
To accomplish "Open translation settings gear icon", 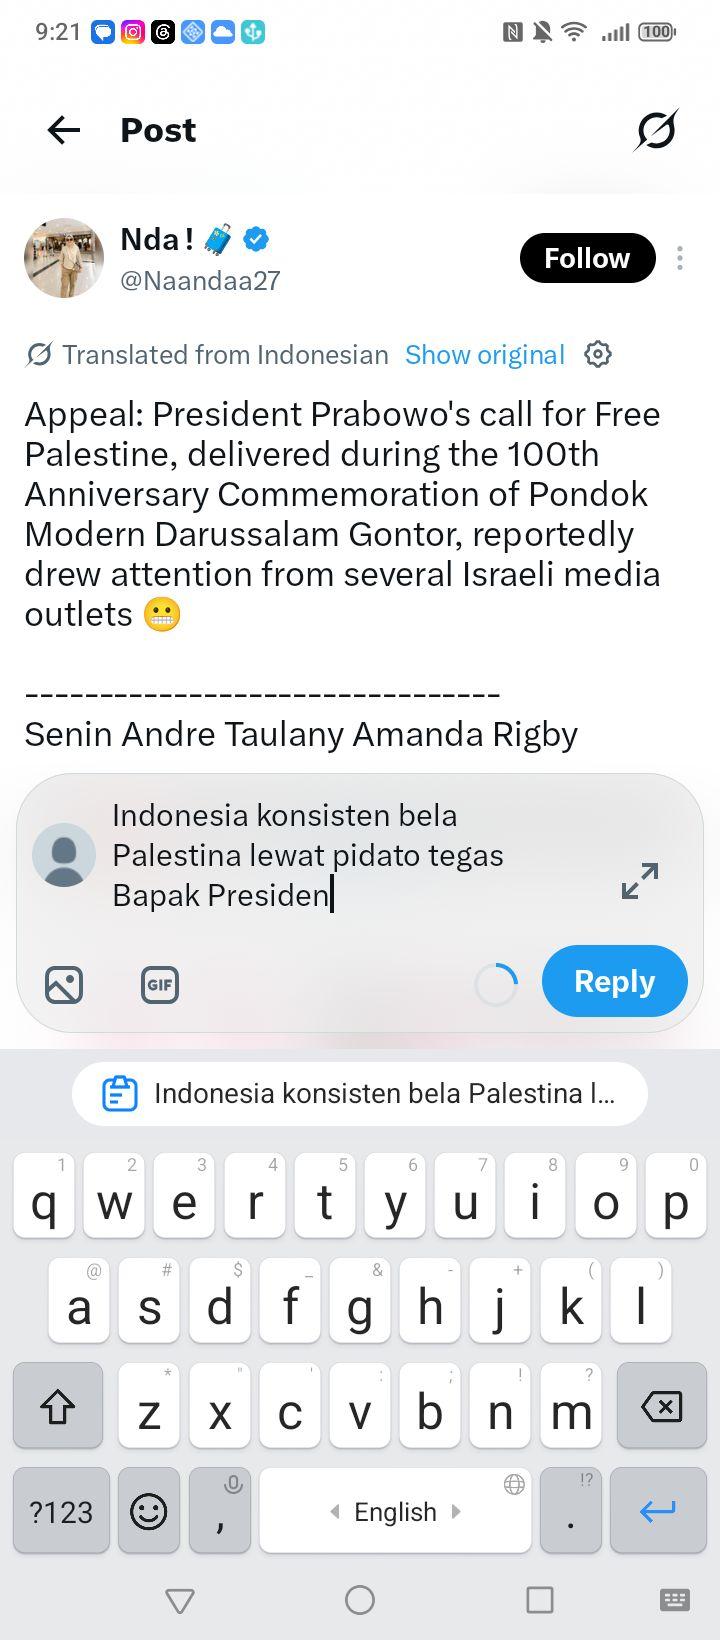I will pos(598,354).
